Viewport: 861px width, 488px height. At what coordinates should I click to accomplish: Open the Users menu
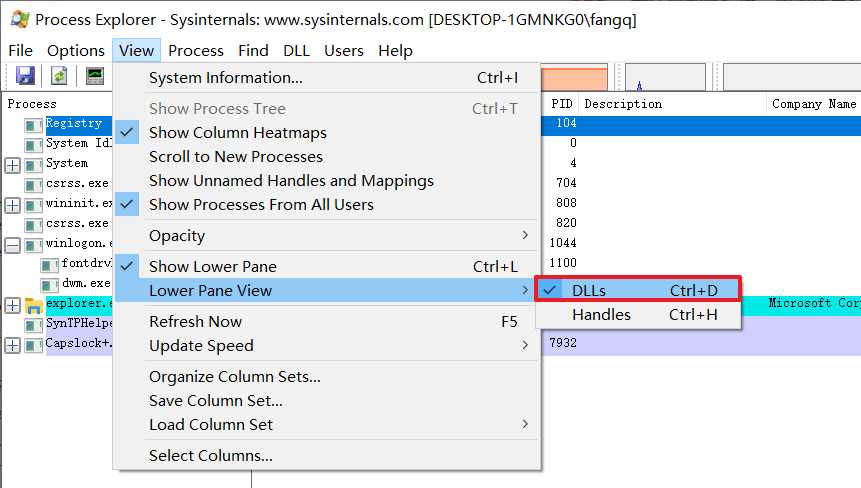pyautogui.click(x=344, y=51)
